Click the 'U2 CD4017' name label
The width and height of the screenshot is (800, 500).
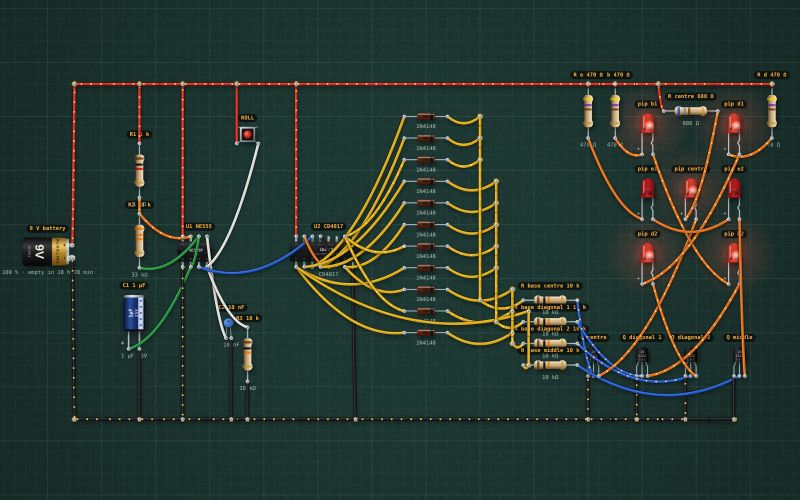pos(329,226)
